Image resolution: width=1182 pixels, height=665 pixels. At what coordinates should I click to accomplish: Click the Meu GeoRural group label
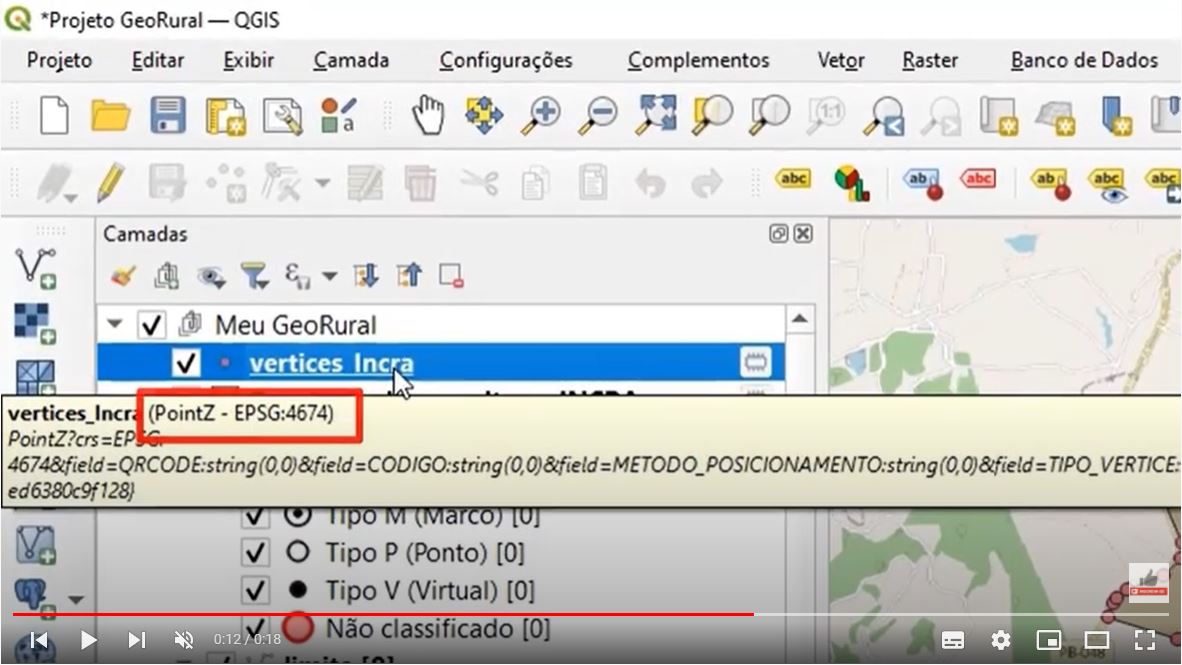(296, 325)
